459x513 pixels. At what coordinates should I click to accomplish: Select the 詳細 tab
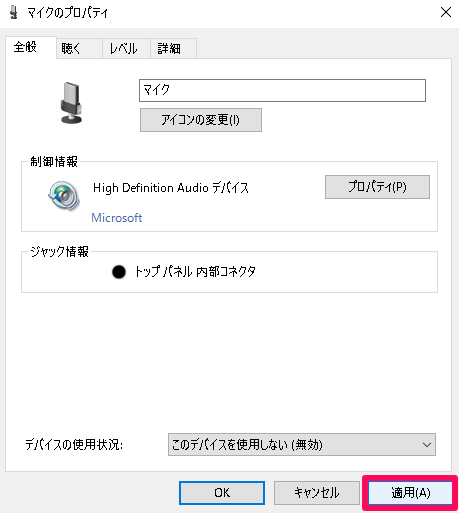(173, 49)
